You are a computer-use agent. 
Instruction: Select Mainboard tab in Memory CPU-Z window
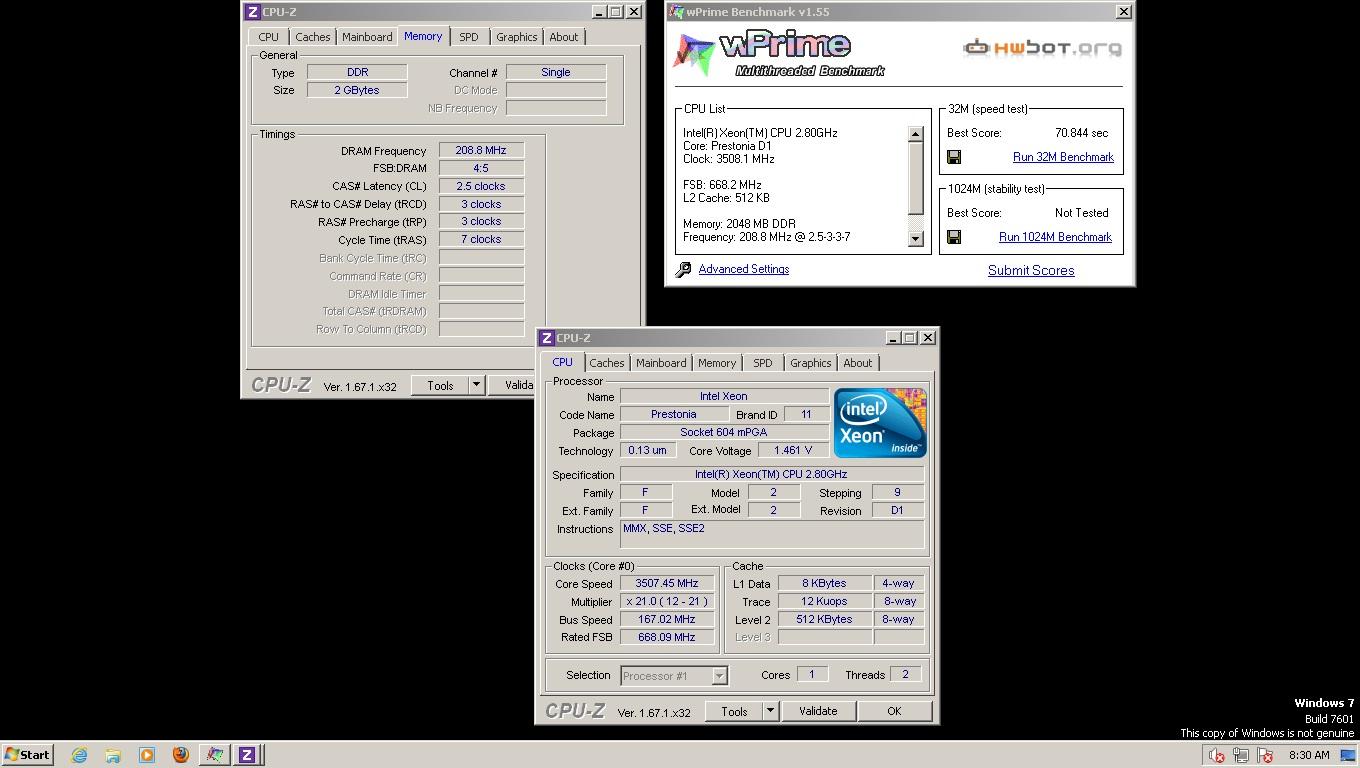(367, 37)
